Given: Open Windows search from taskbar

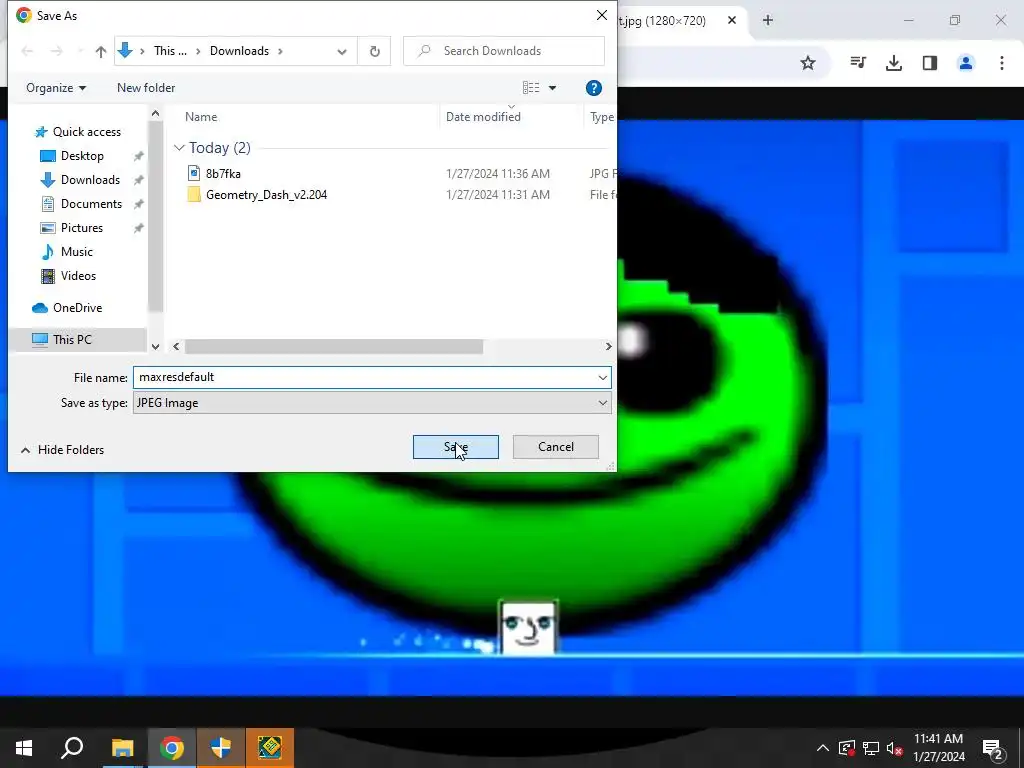Looking at the screenshot, I should click(72, 748).
